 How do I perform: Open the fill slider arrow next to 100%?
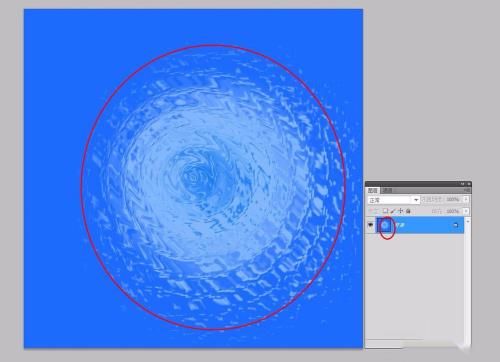(x=466, y=211)
